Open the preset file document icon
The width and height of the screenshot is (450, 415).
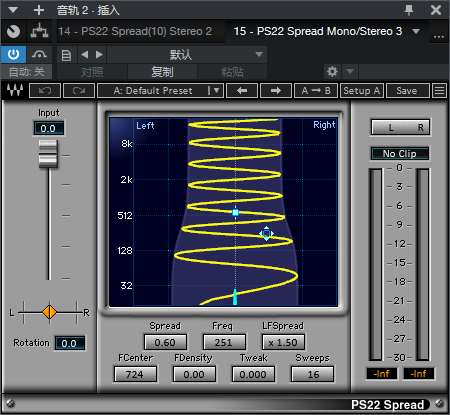[x=66, y=55]
